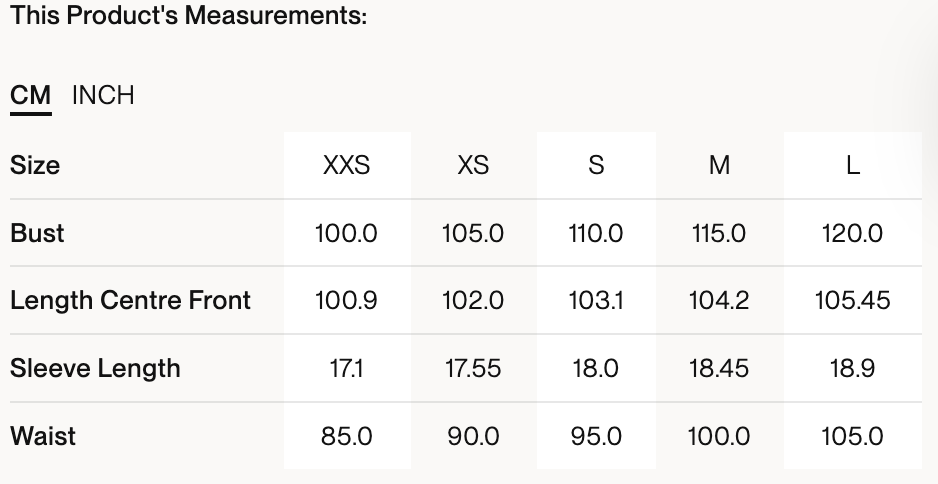Click the XS sleeve length value 17.55
Screen dimensions: 938x484
473,368
